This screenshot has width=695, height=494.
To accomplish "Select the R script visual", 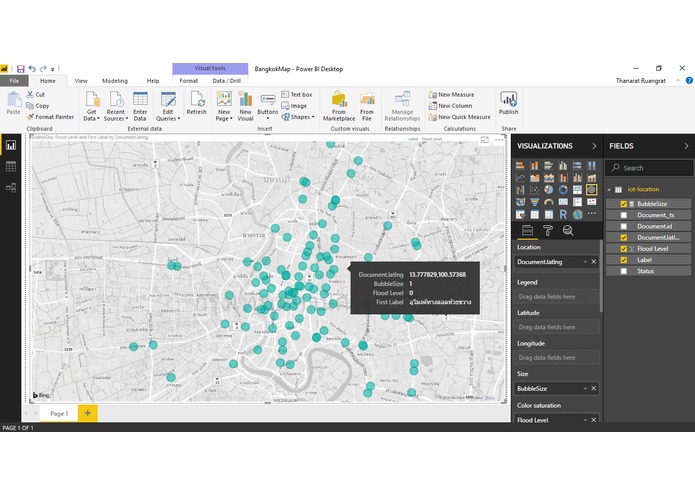I will pos(563,214).
